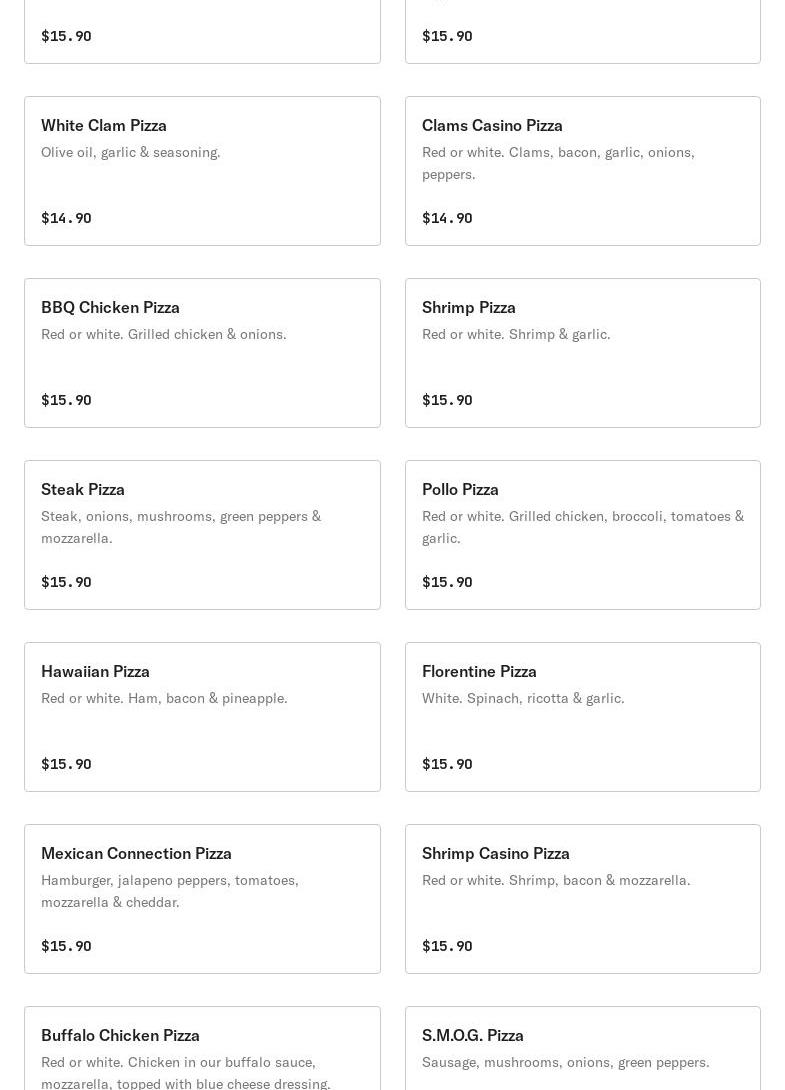Click the Steak Pizza ingredients description
Viewport: 785px width, 1090px height.
[x=181, y=527]
